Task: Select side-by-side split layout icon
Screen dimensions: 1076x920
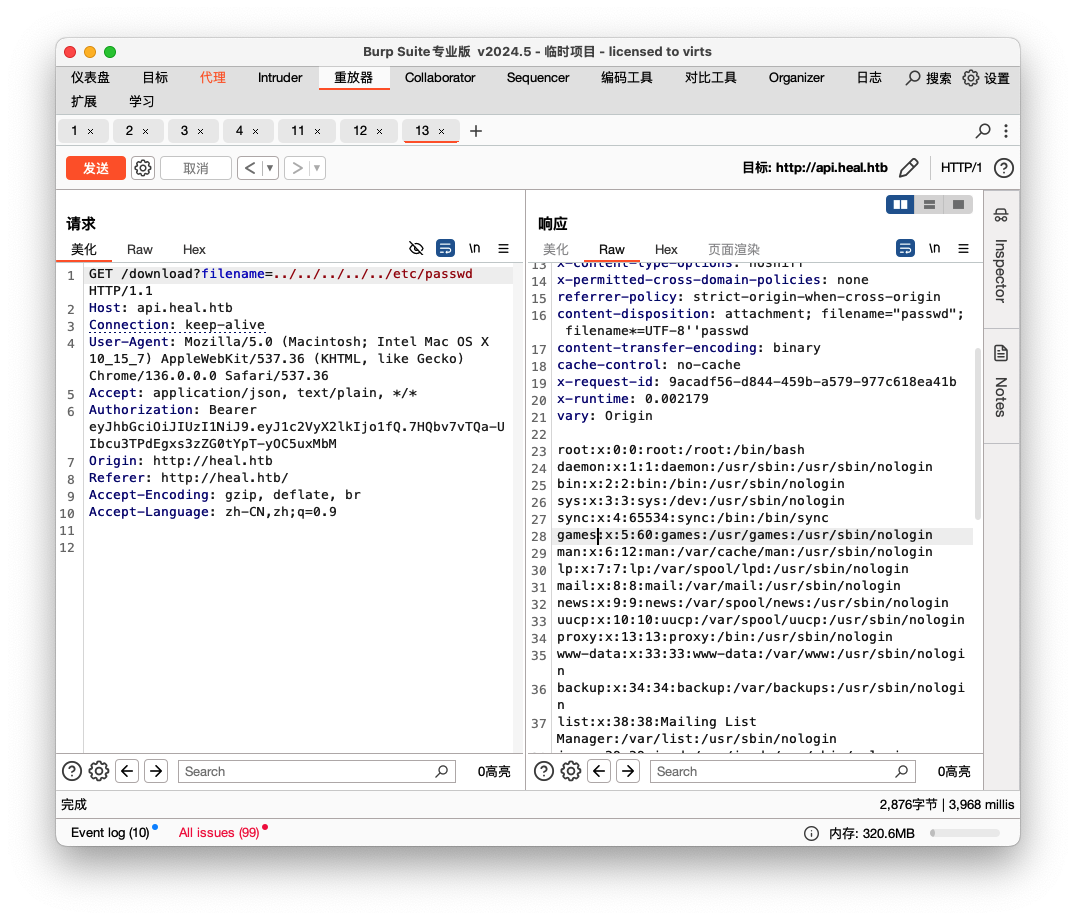Action: [900, 204]
